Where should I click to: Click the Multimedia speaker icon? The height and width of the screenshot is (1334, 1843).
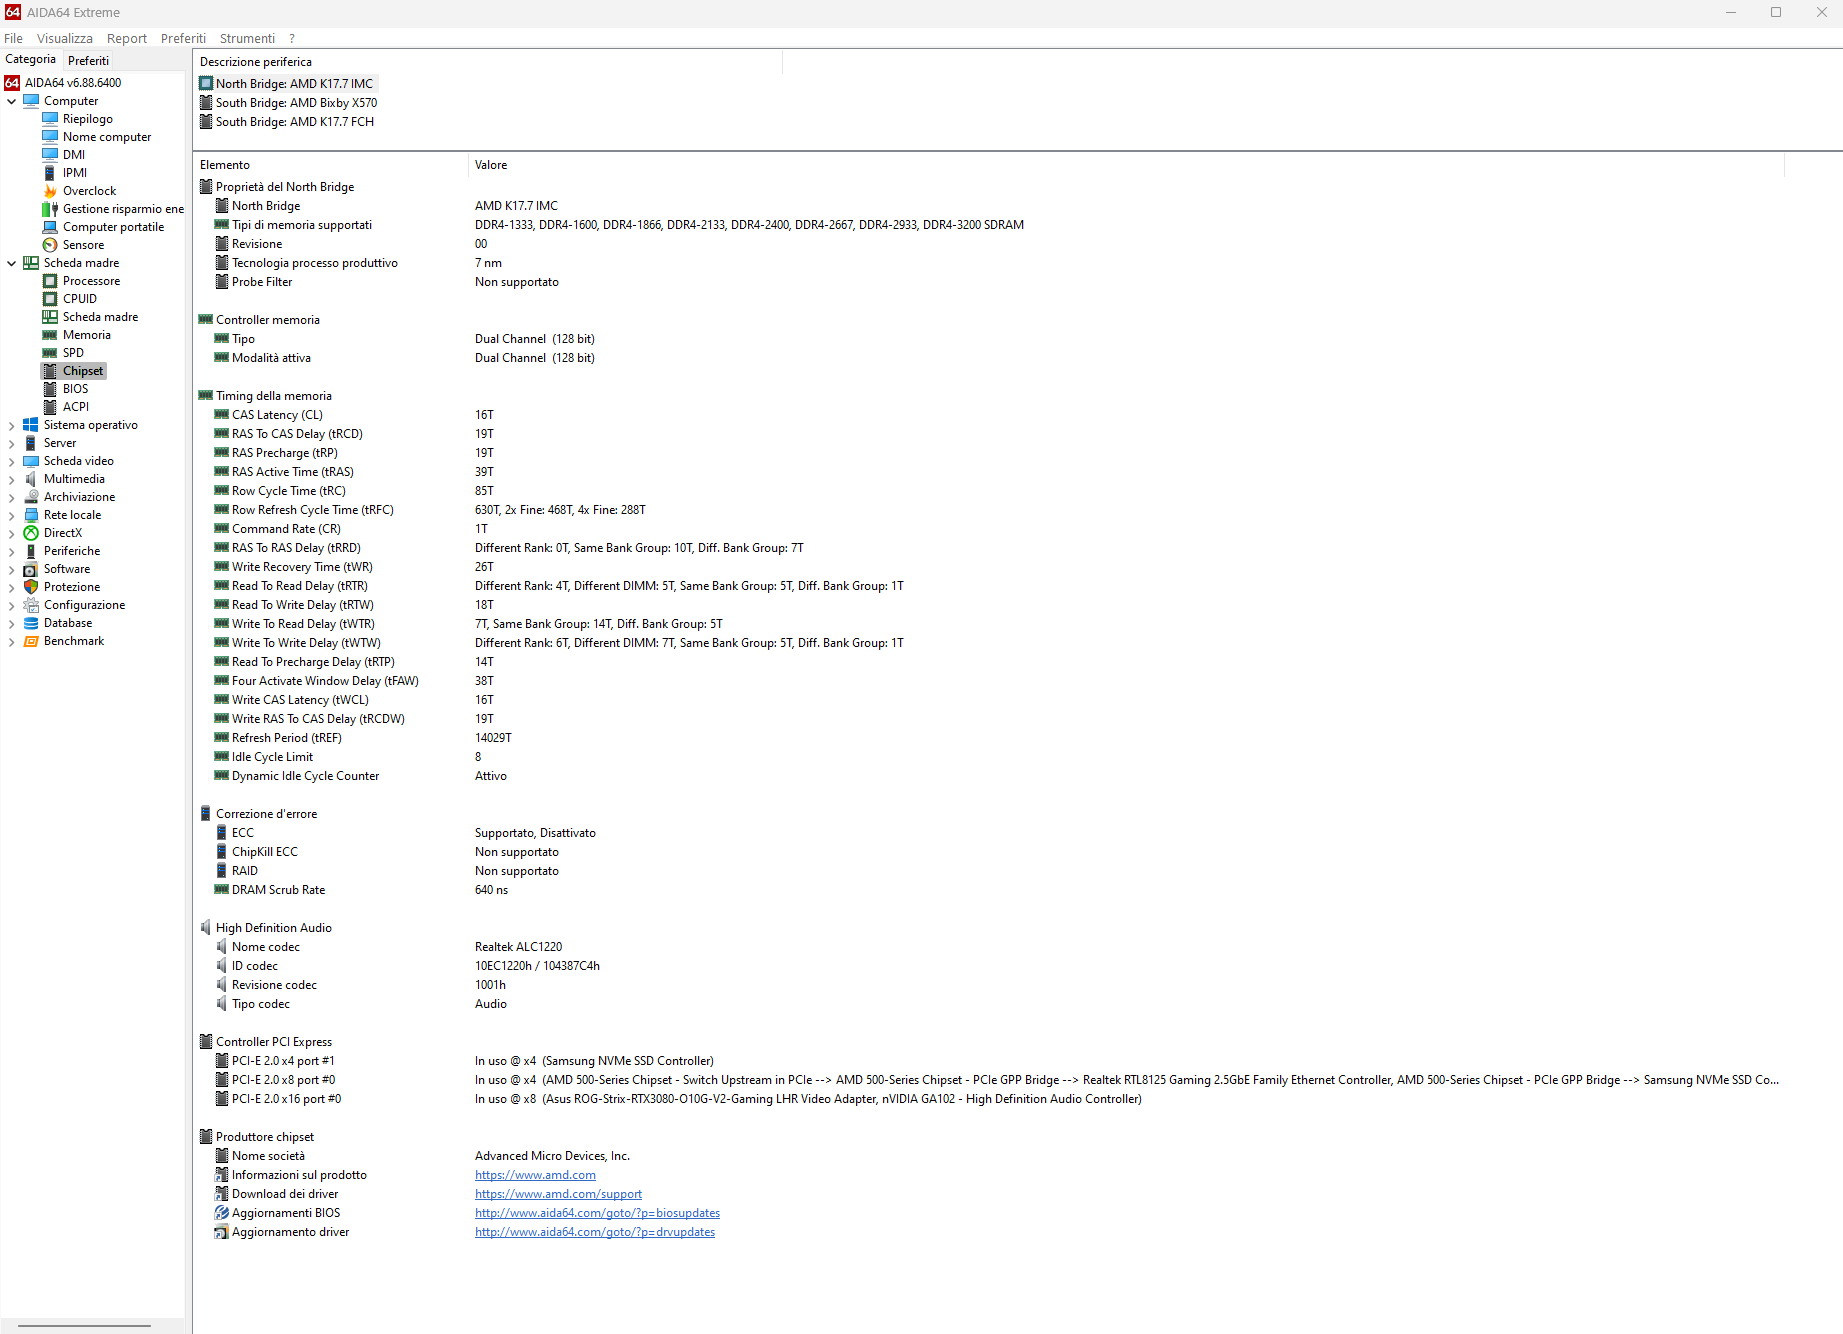(x=31, y=479)
